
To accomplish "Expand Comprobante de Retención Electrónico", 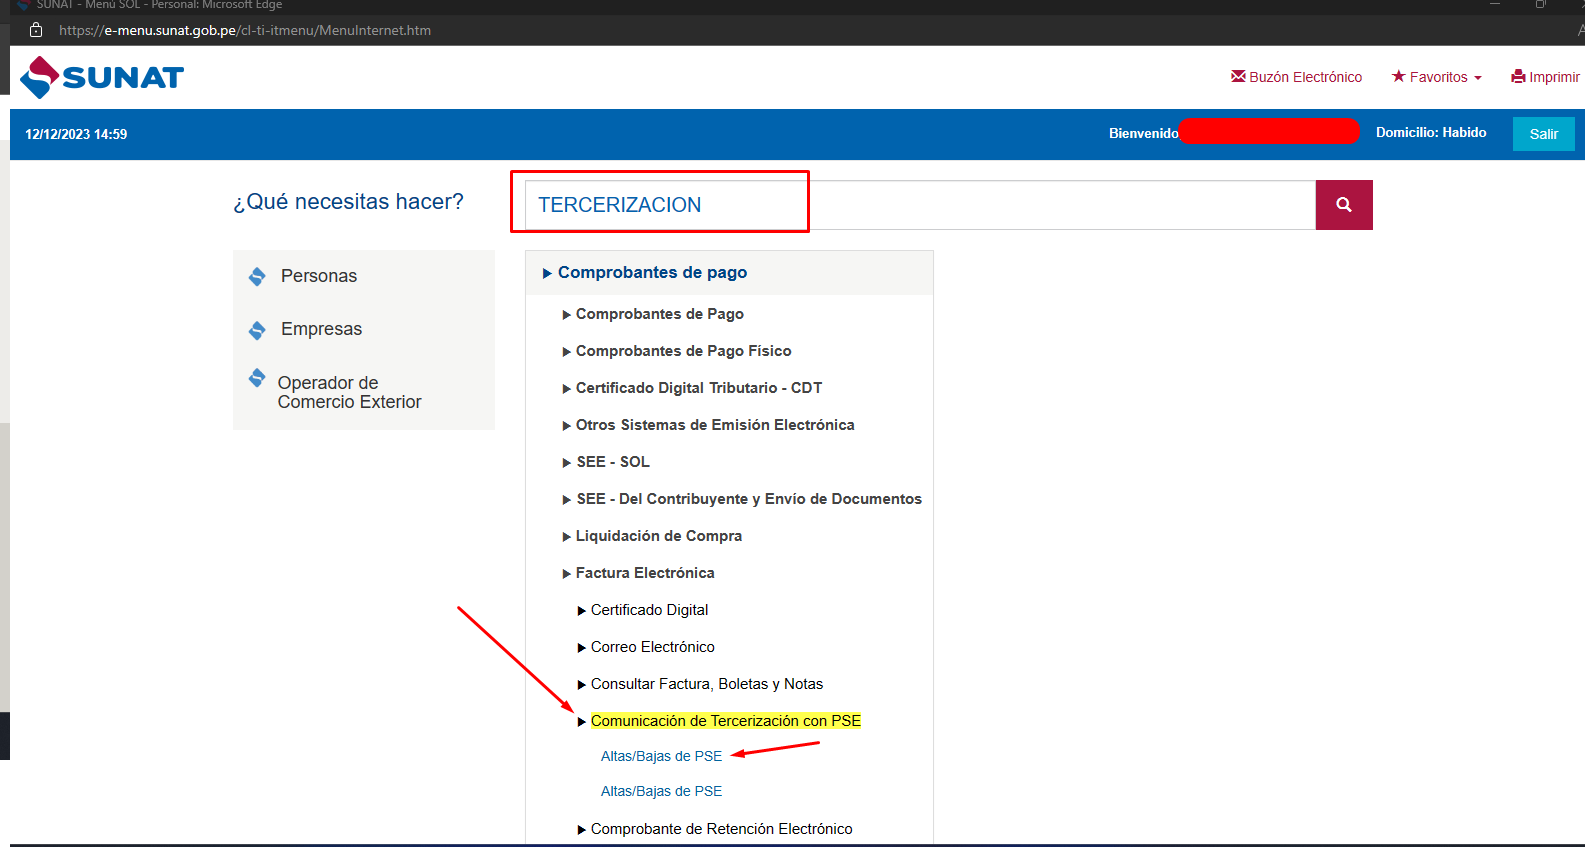I will click(x=721, y=829).
